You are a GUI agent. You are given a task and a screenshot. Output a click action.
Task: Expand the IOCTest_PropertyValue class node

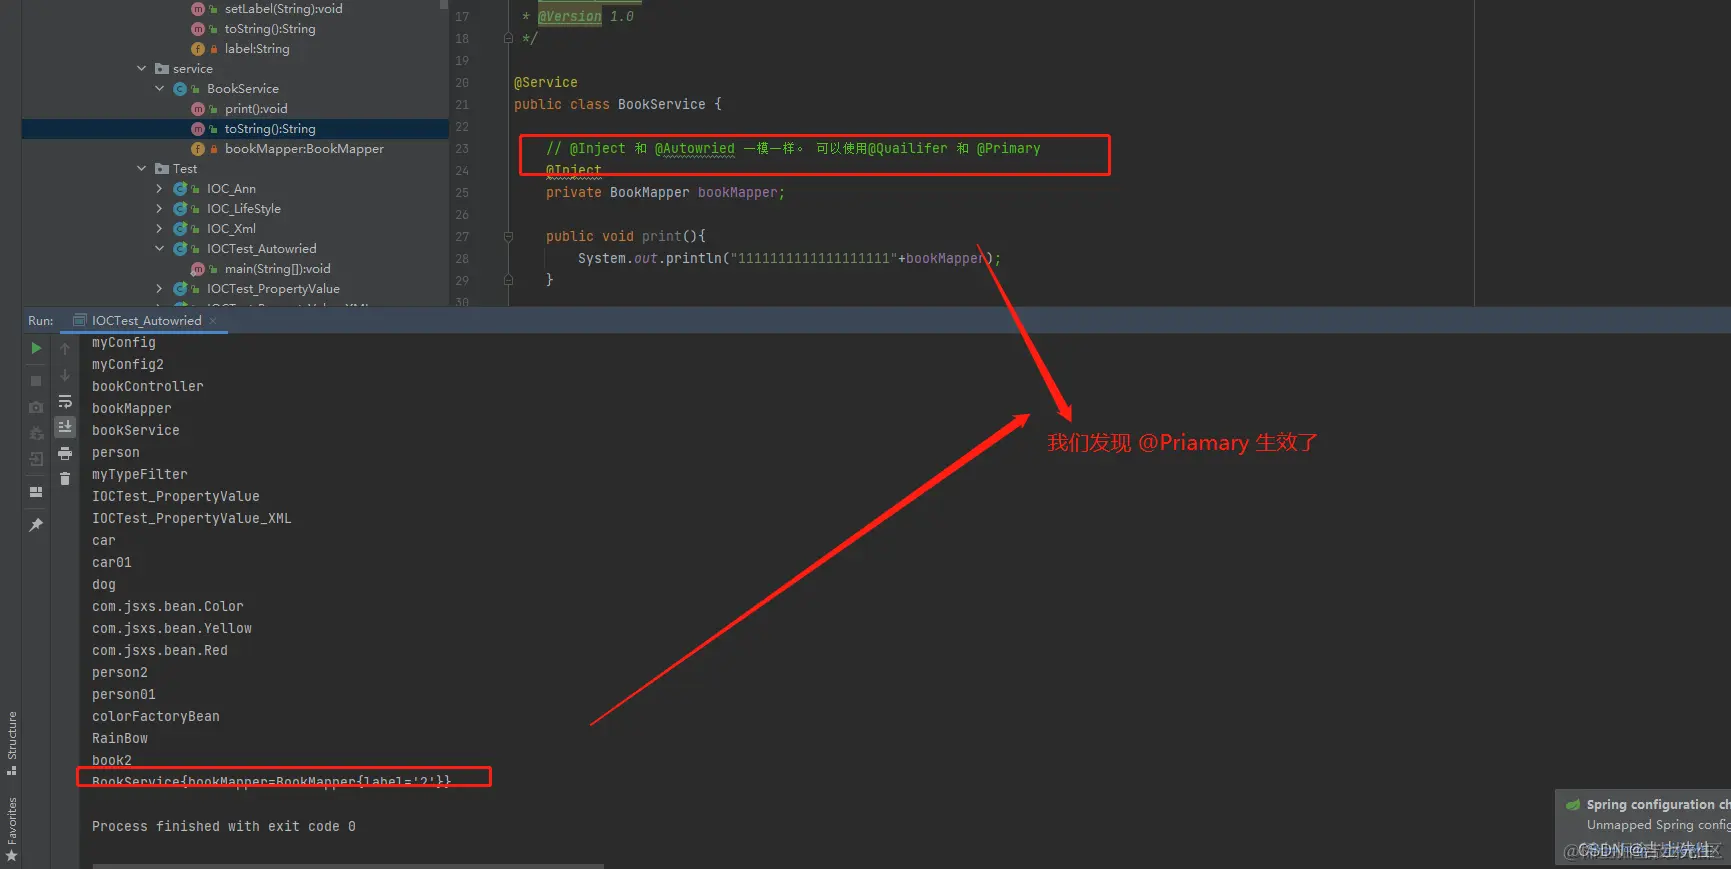tap(160, 289)
